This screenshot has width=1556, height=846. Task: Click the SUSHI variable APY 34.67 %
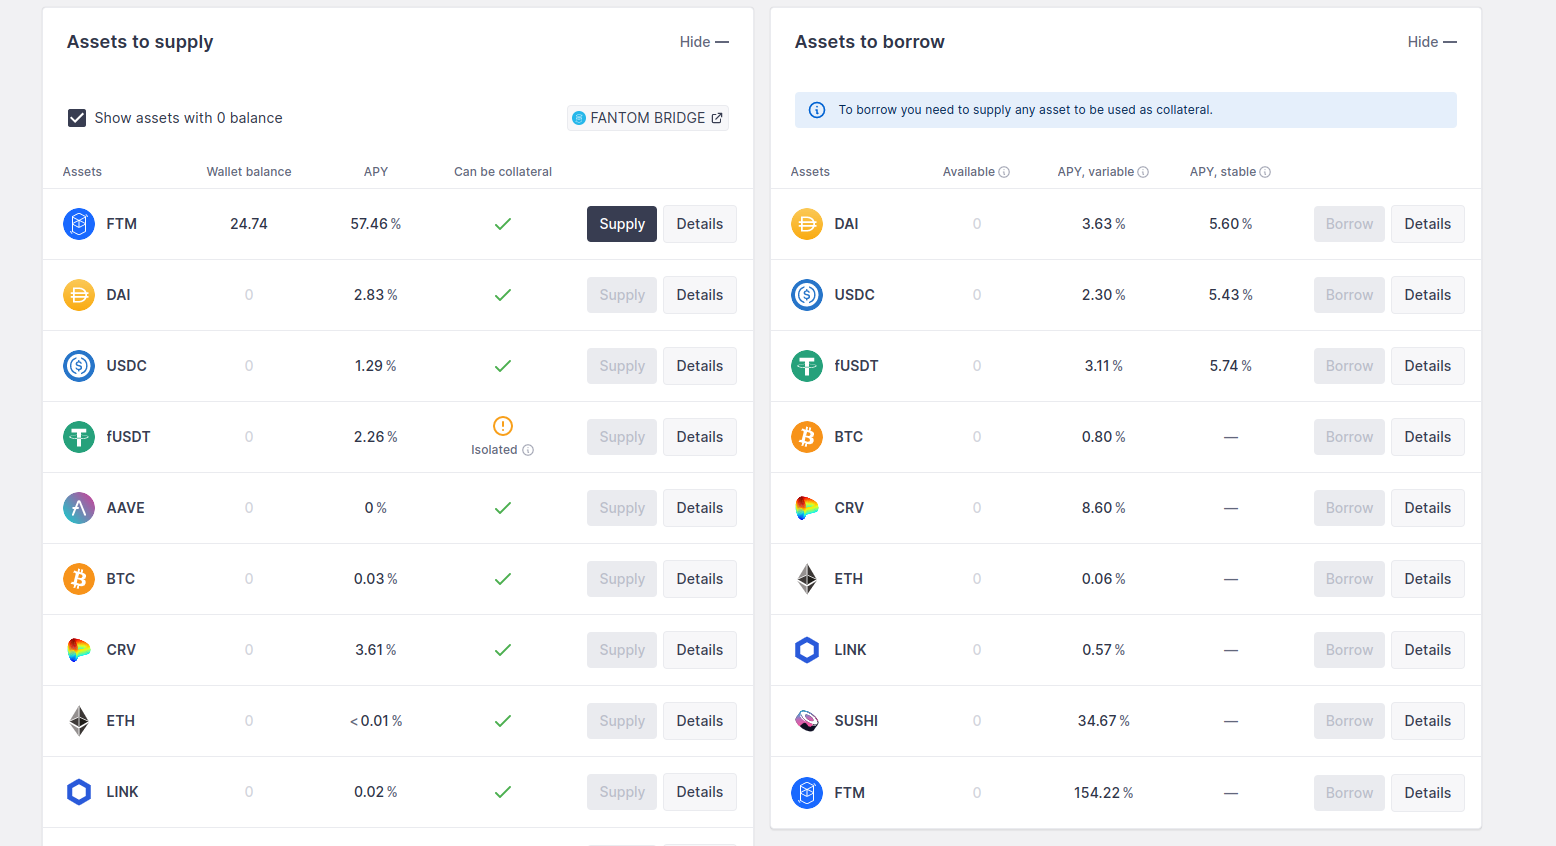click(1104, 721)
